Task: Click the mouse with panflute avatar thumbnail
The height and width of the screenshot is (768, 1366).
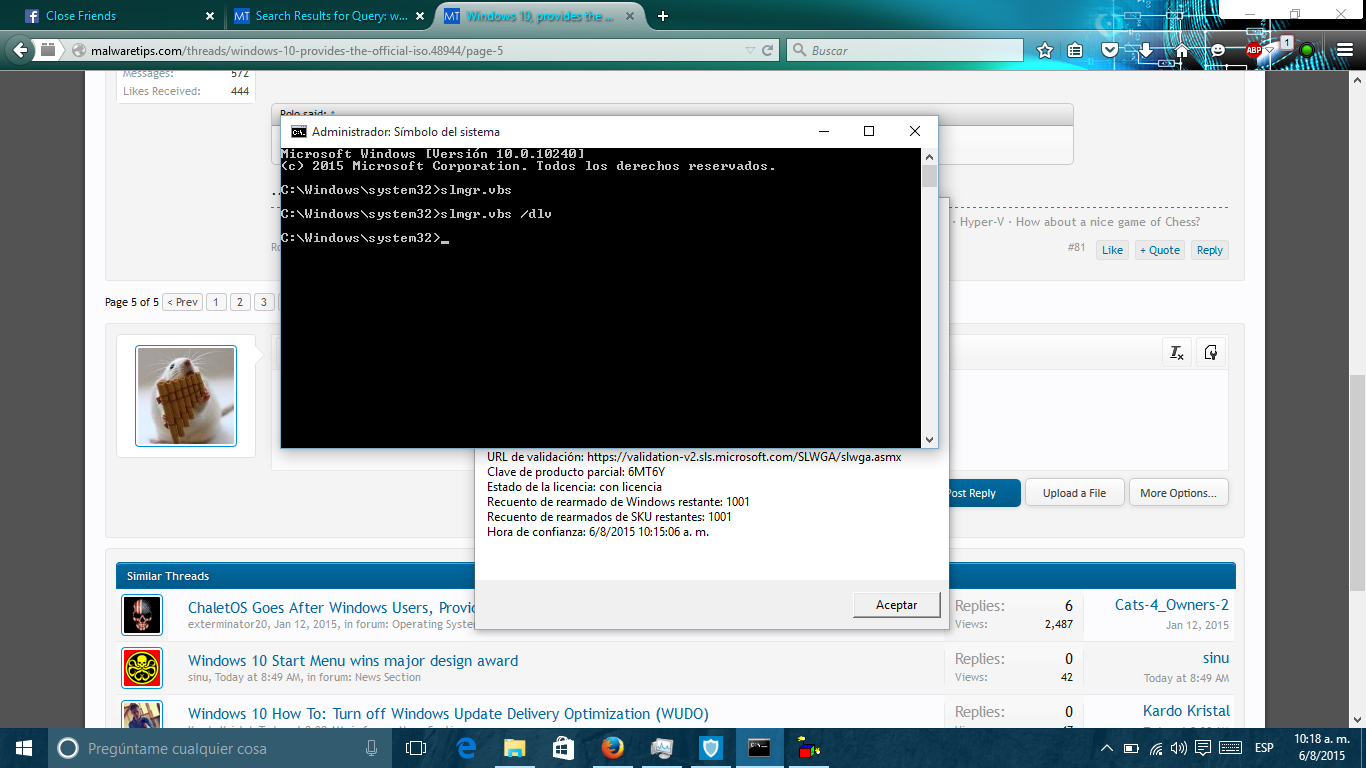Action: click(186, 396)
